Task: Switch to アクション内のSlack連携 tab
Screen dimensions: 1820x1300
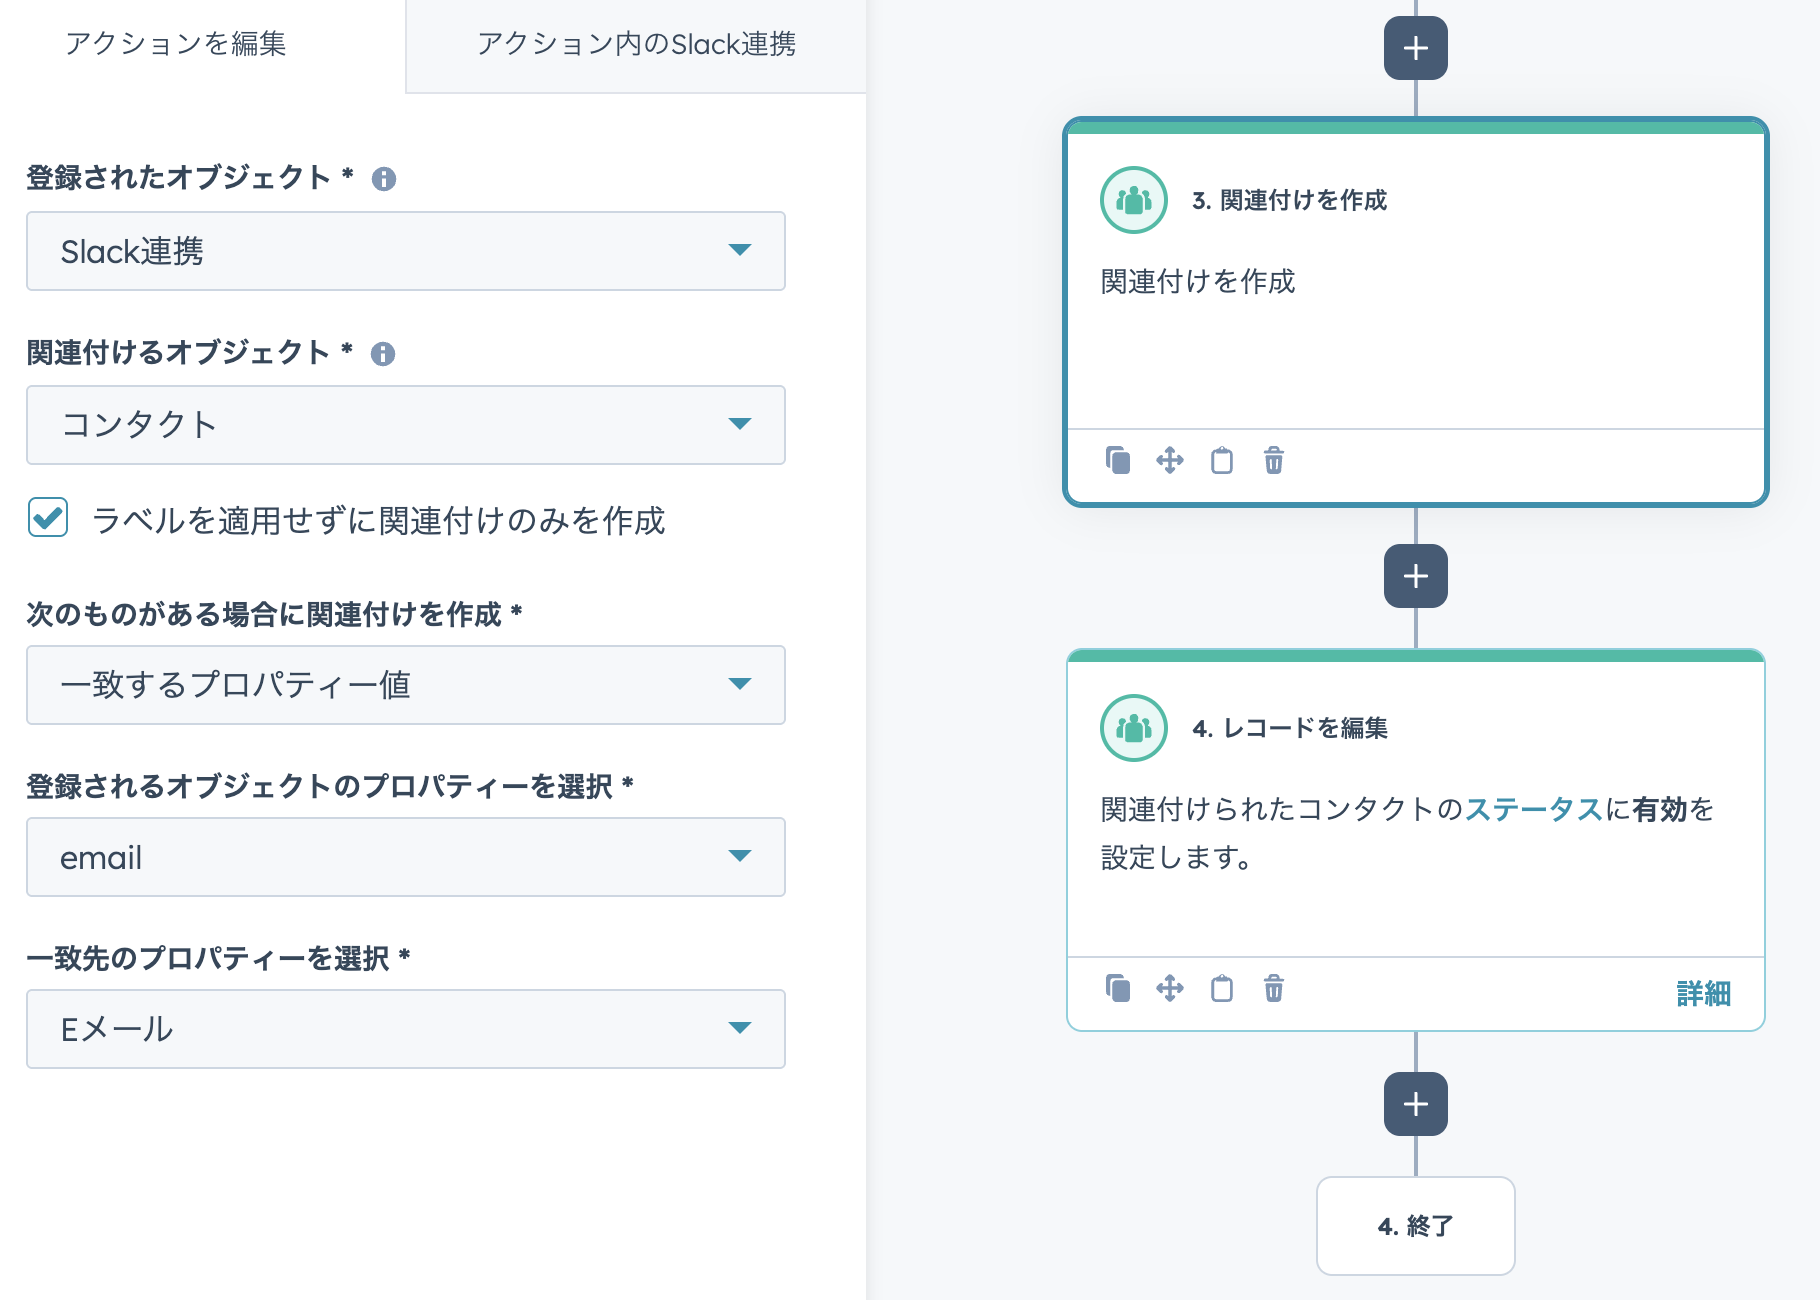Action: click(636, 44)
